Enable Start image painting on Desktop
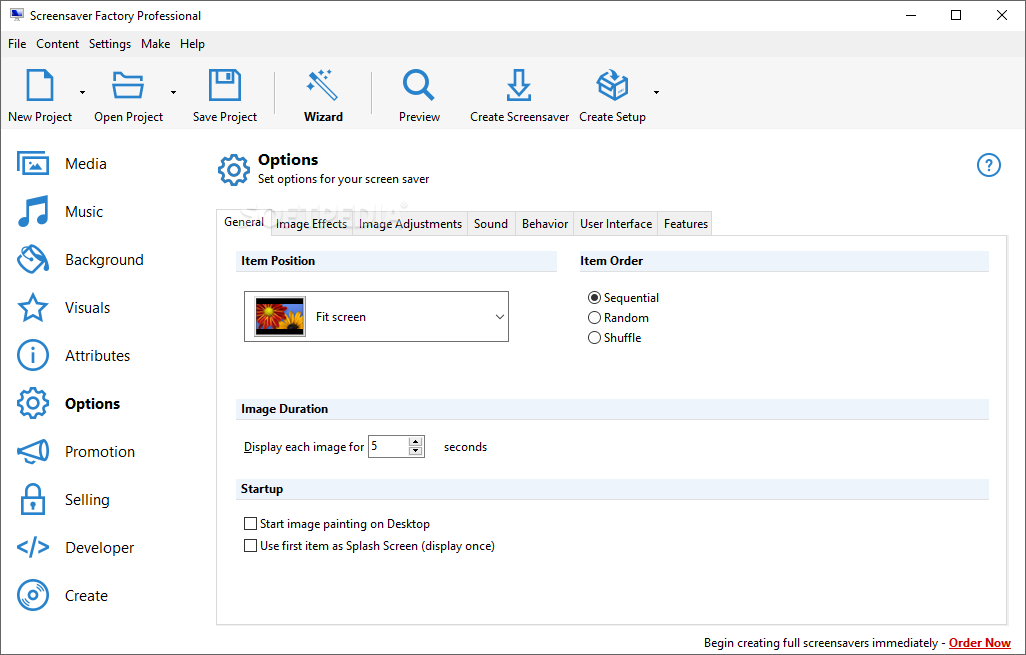Viewport: 1026px width, 655px height. click(336, 523)
